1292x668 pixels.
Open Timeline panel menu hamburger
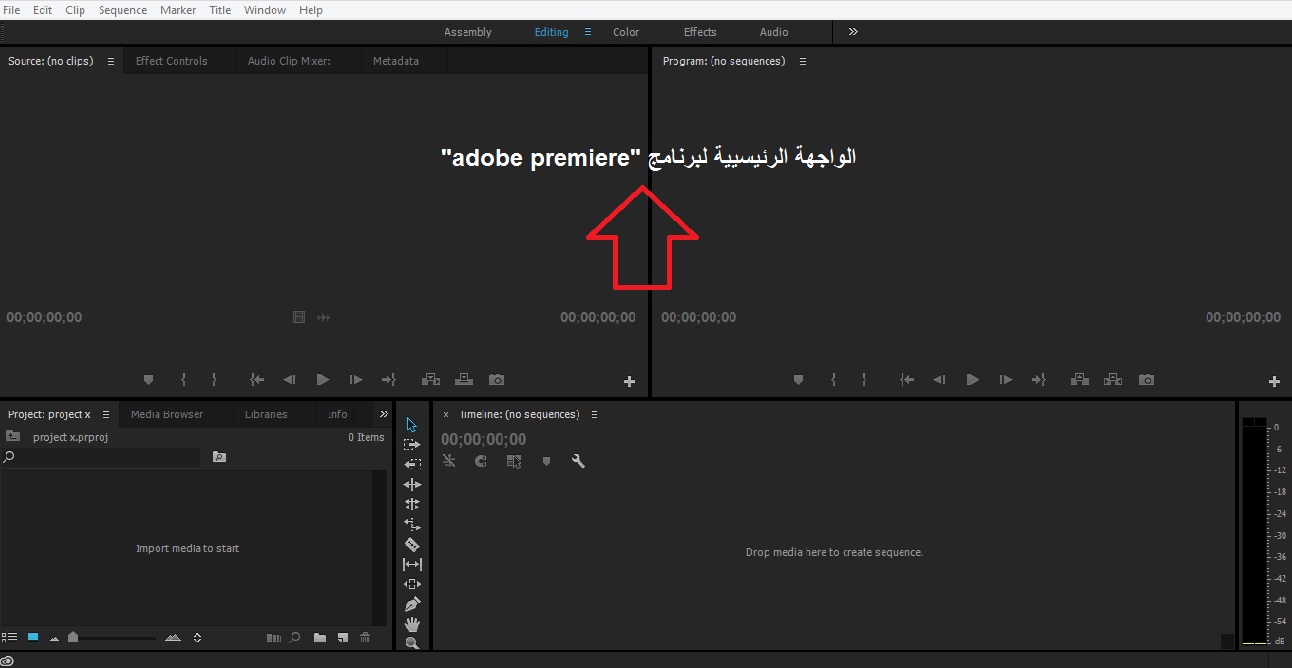594,414
